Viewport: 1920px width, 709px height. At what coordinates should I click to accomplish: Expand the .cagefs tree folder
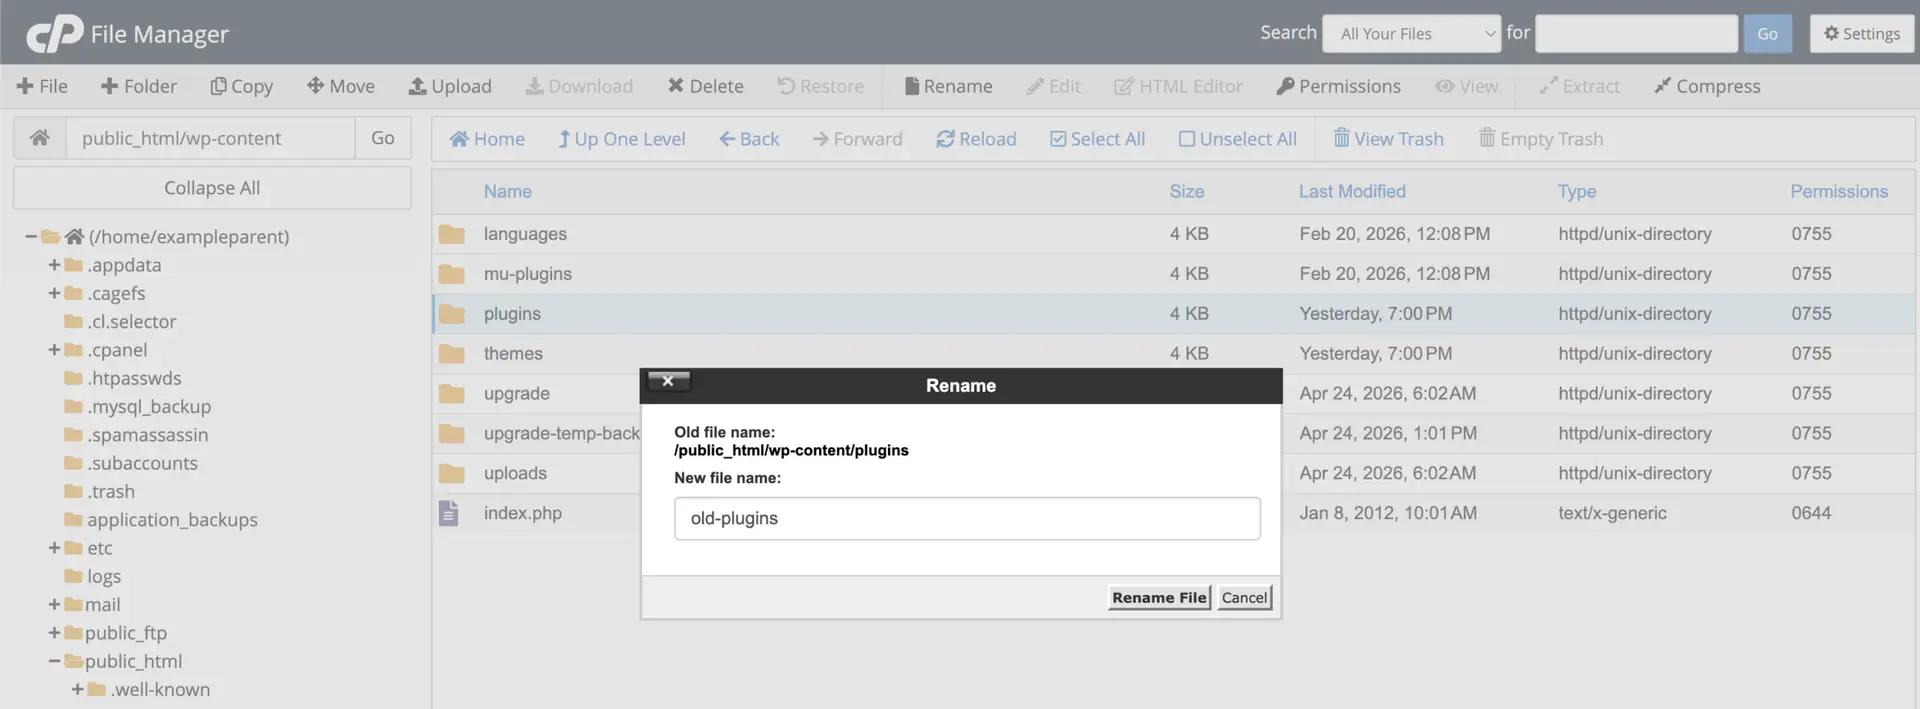[54, 293]
